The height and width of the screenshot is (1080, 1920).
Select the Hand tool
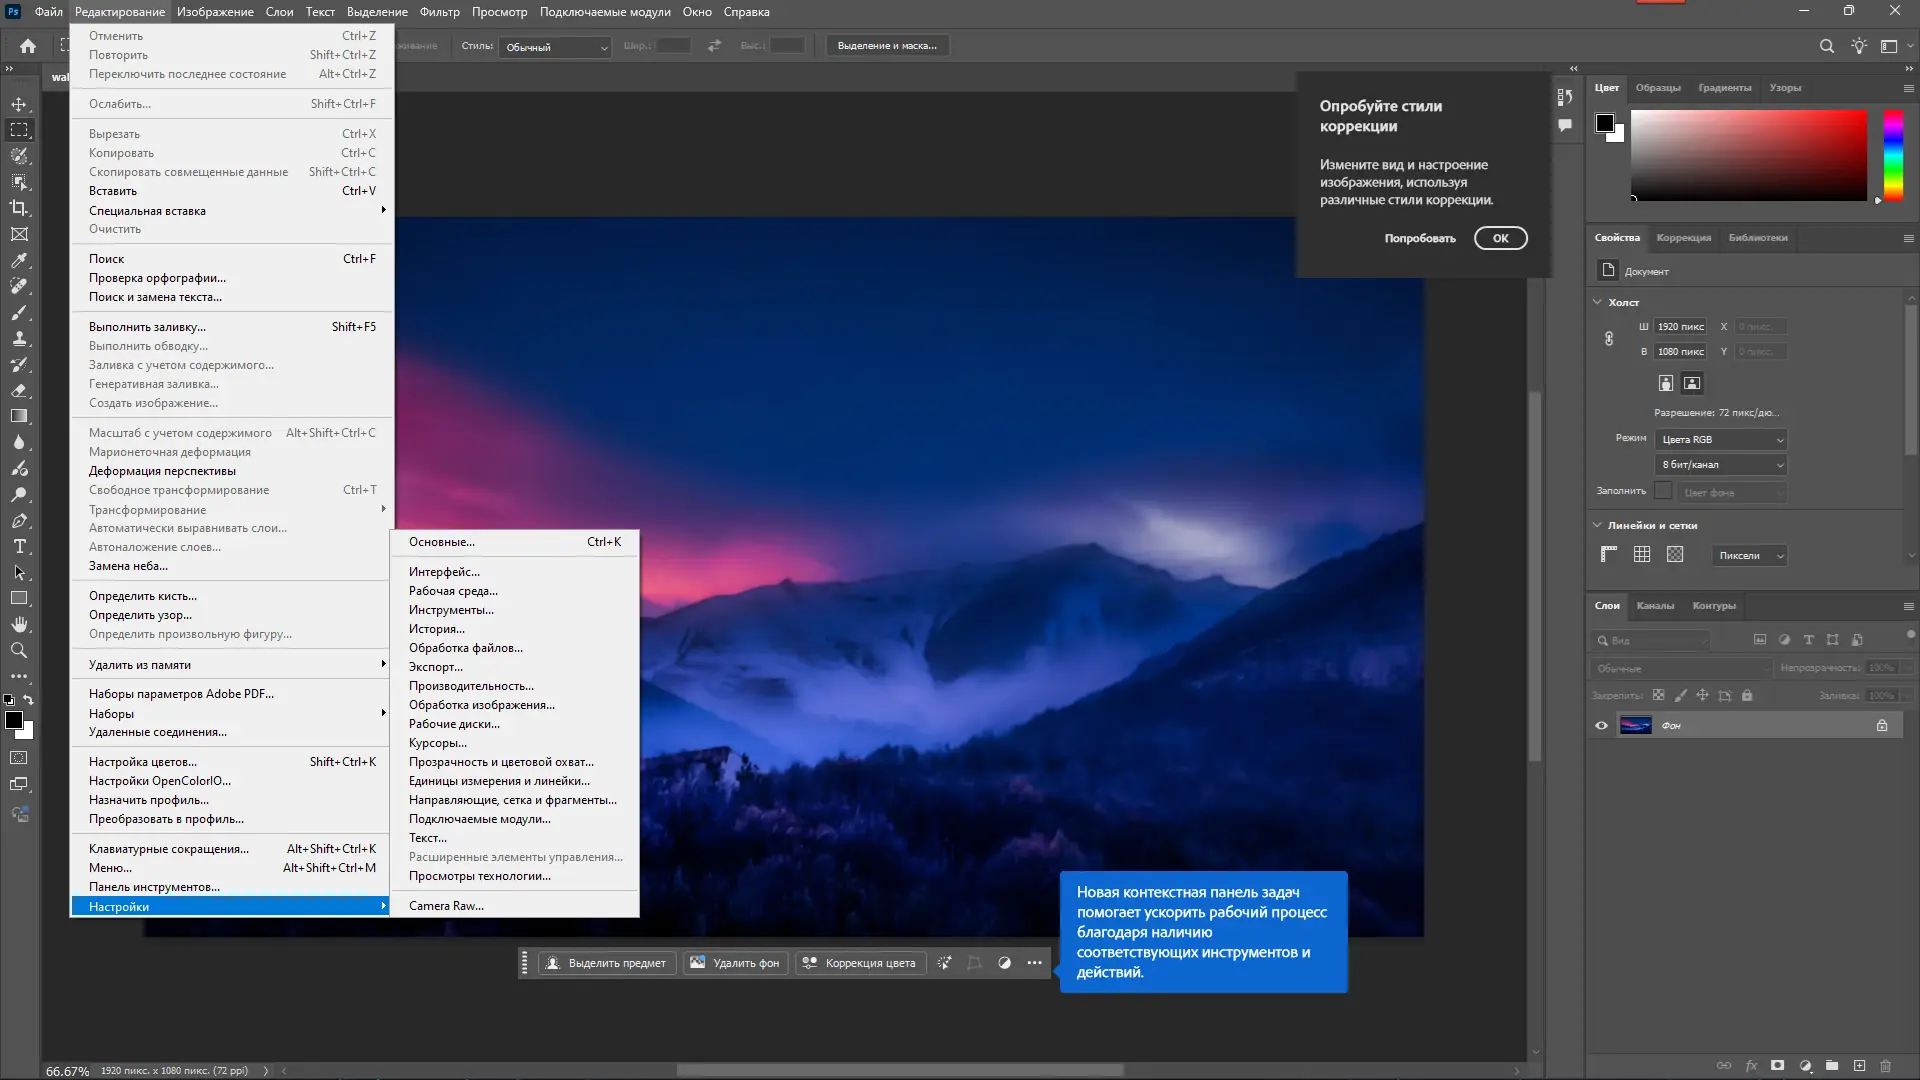19,624
